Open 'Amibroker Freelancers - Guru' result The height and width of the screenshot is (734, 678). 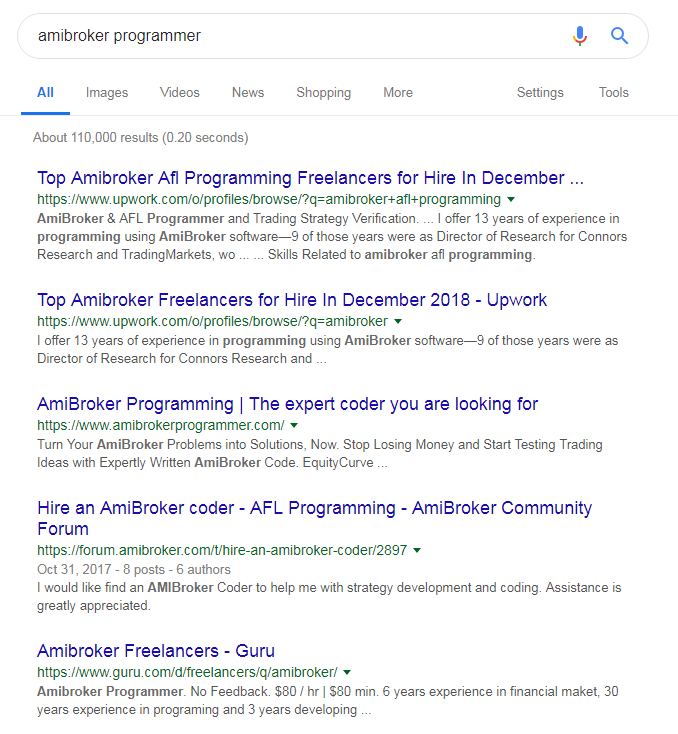click(156, 651)
